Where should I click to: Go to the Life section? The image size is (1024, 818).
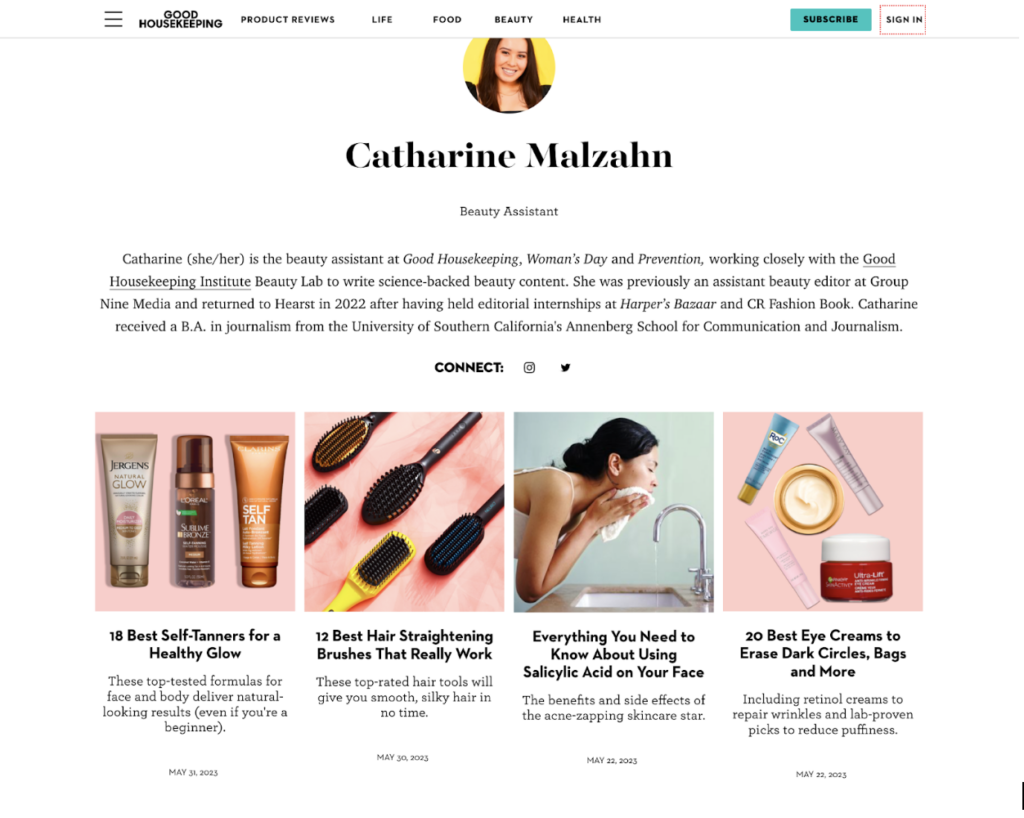[382, 20]
